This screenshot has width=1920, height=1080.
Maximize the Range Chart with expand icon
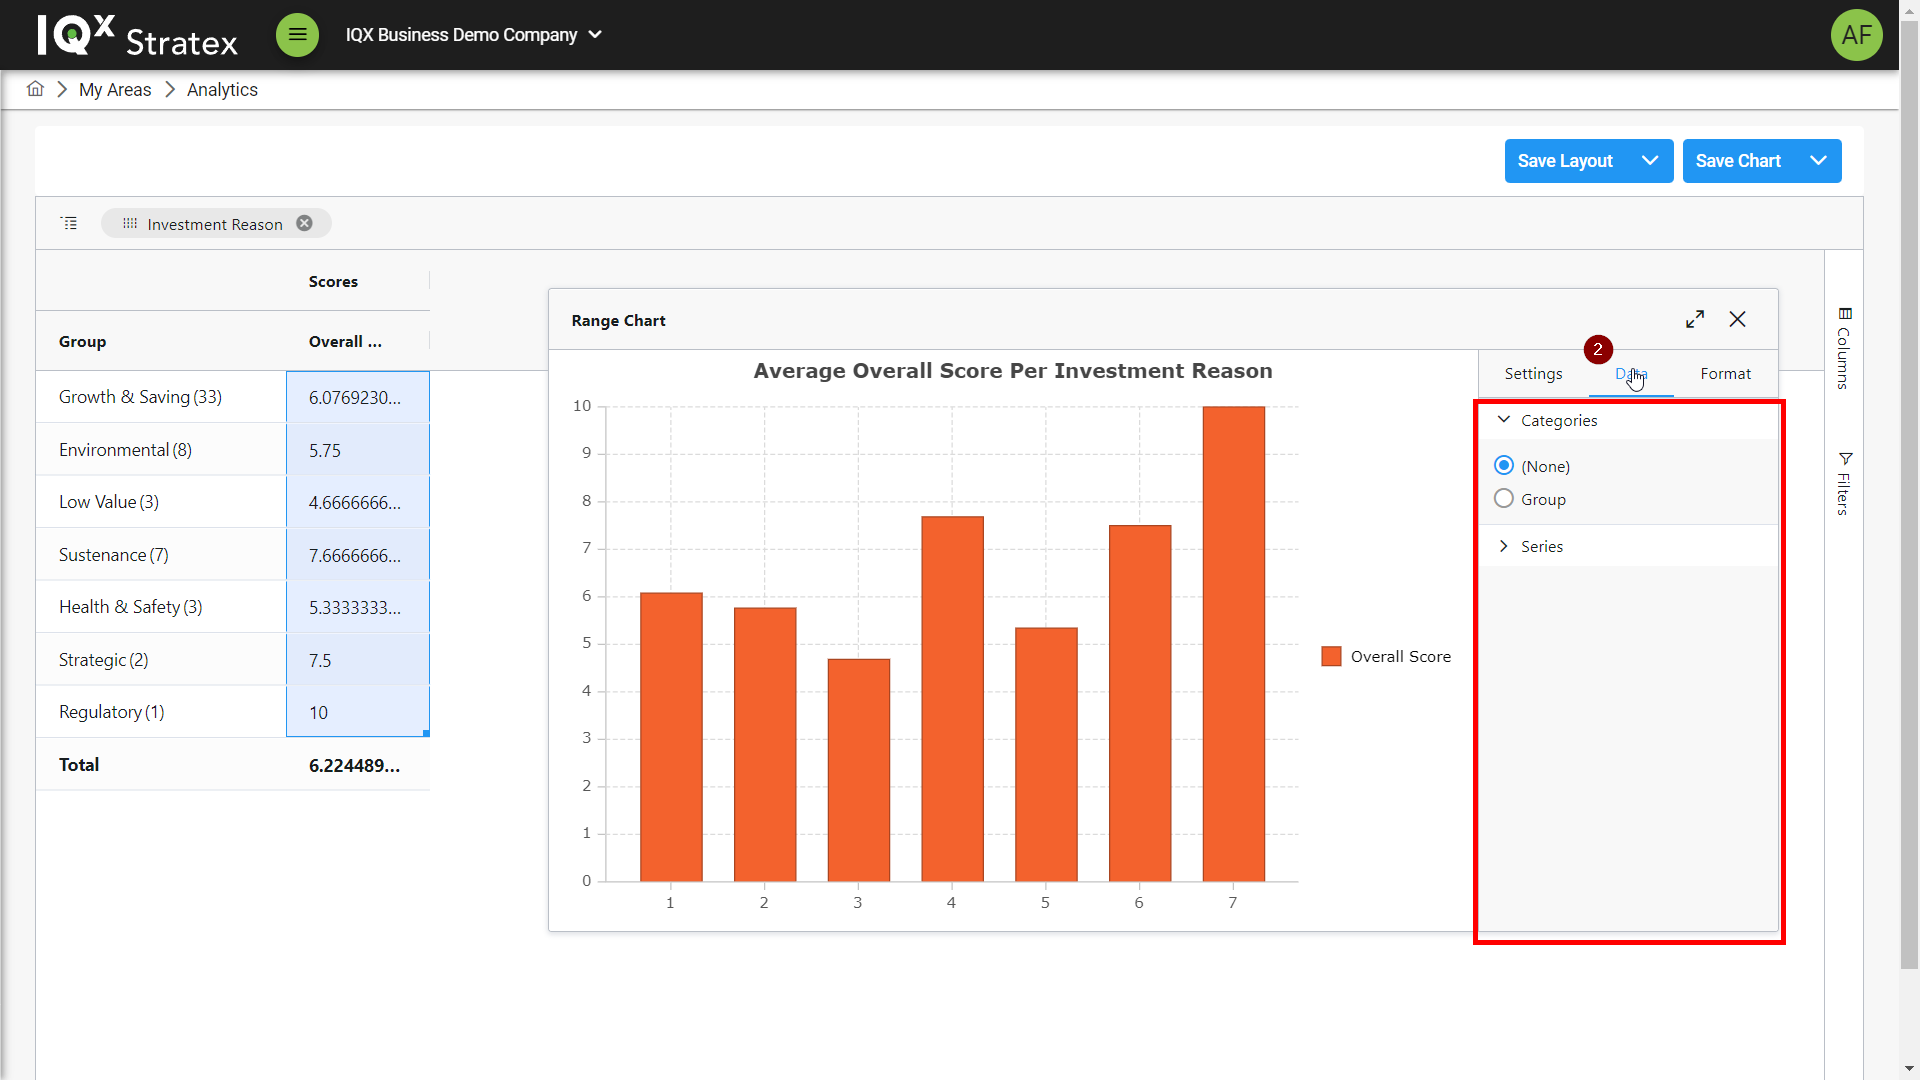click(1694, 319)
